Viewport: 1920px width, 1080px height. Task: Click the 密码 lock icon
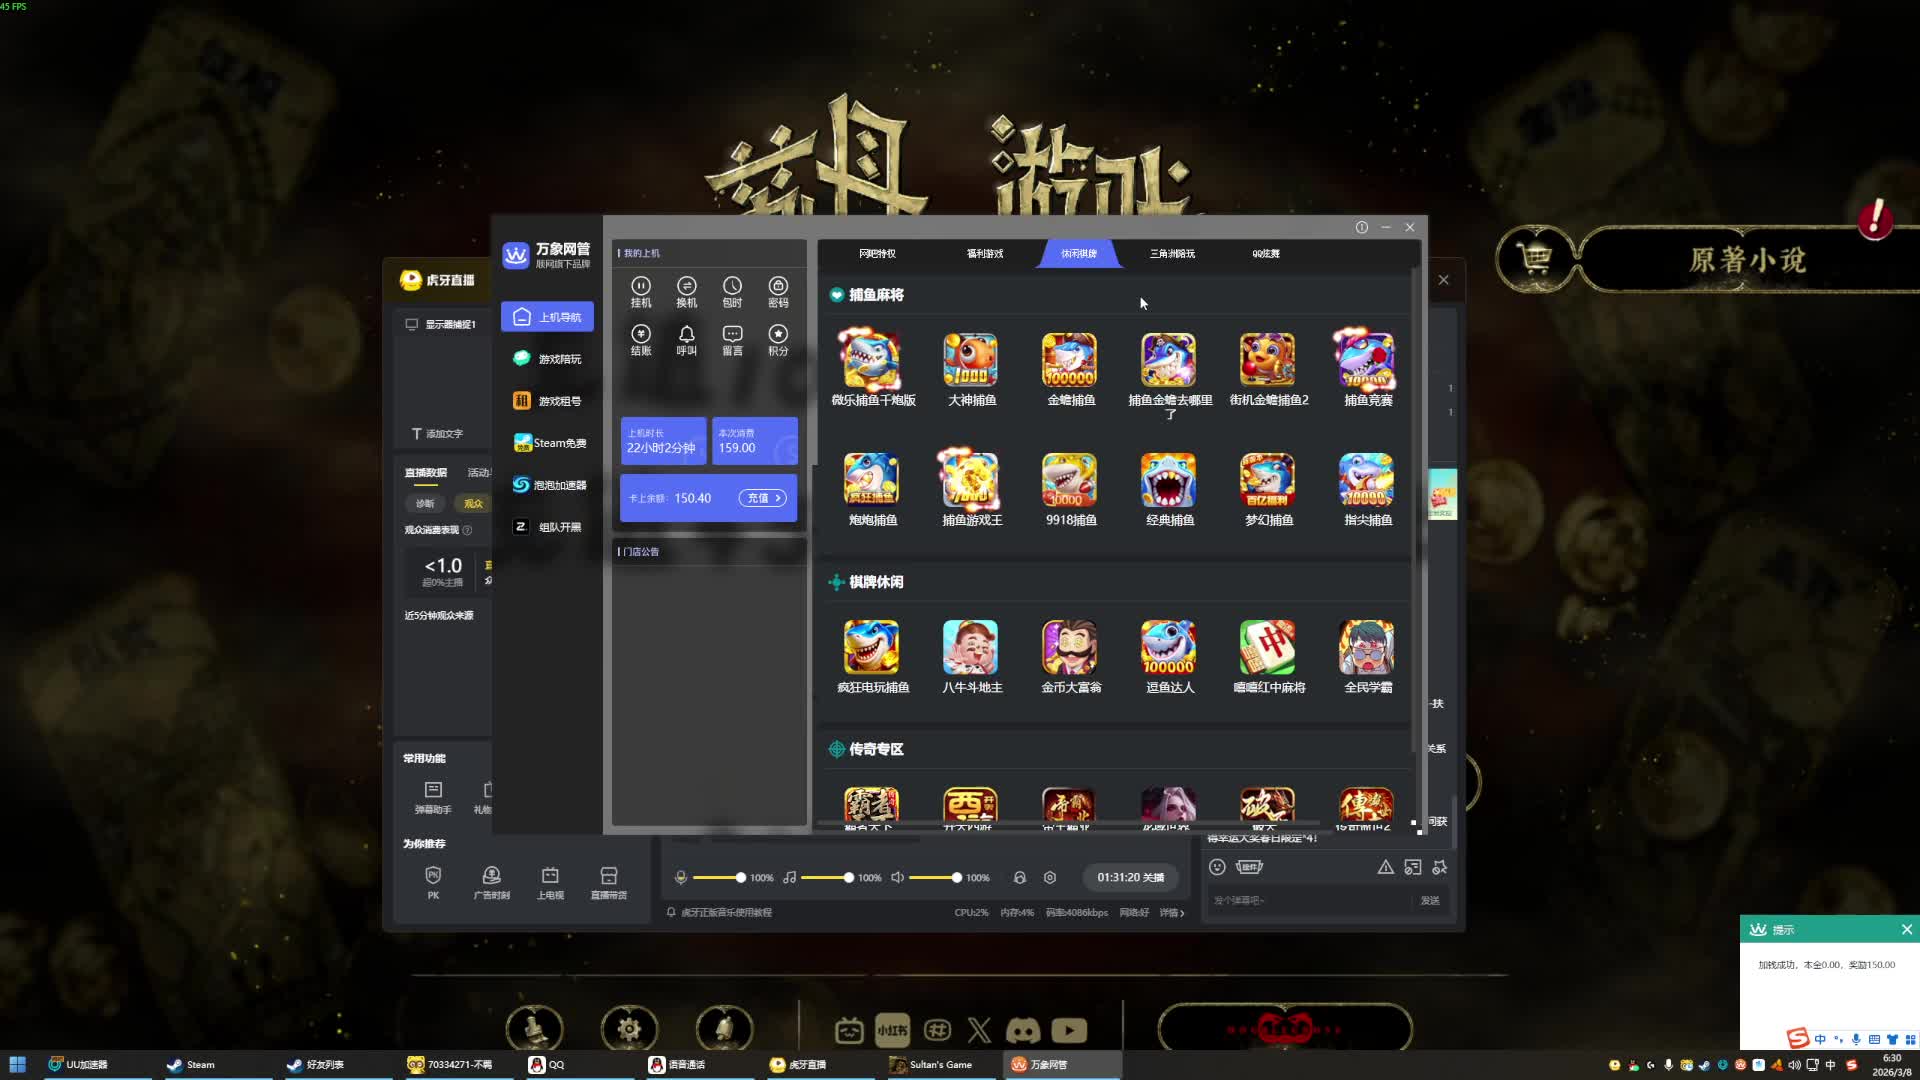778,286
